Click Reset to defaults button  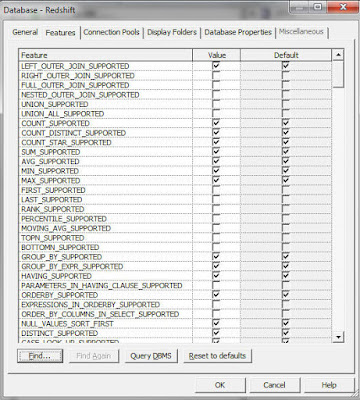(x=217, y=356)
